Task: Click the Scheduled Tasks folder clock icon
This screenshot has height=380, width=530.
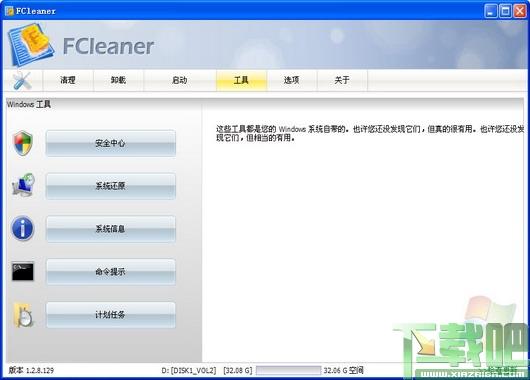Action: pos(23,315)
